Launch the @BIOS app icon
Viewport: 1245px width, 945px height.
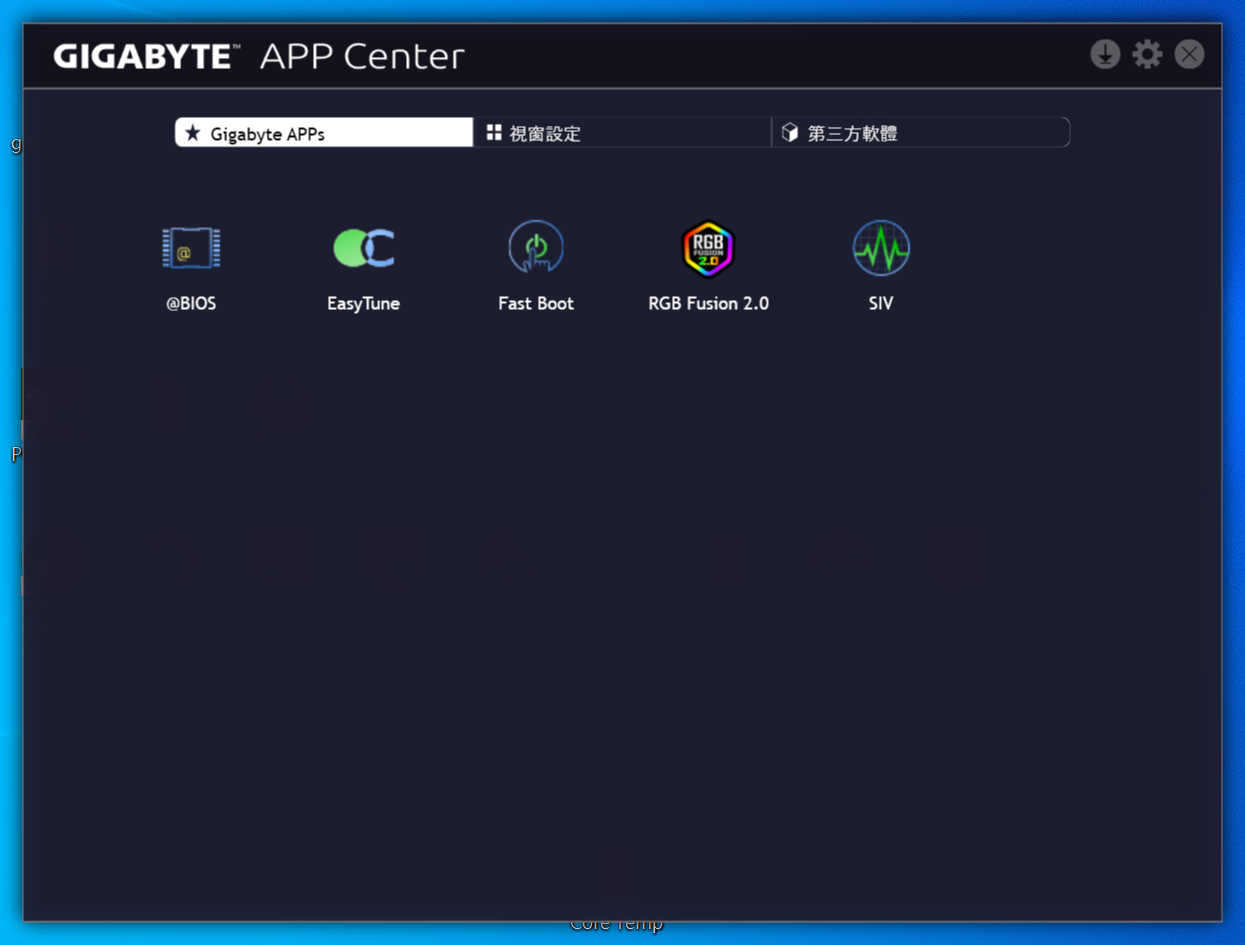click(x=191, y=248)
